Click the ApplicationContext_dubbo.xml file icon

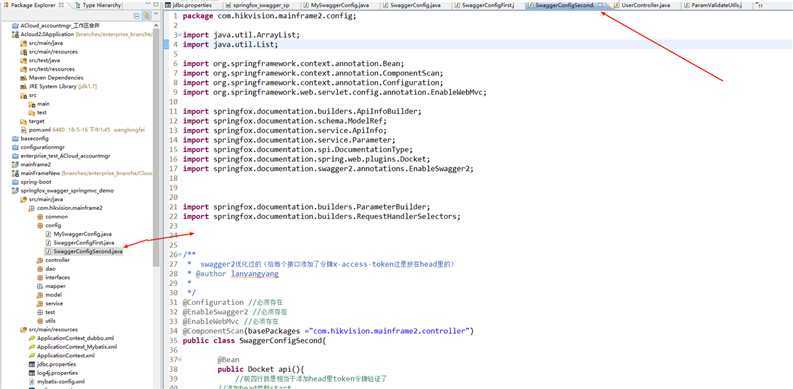32,338
